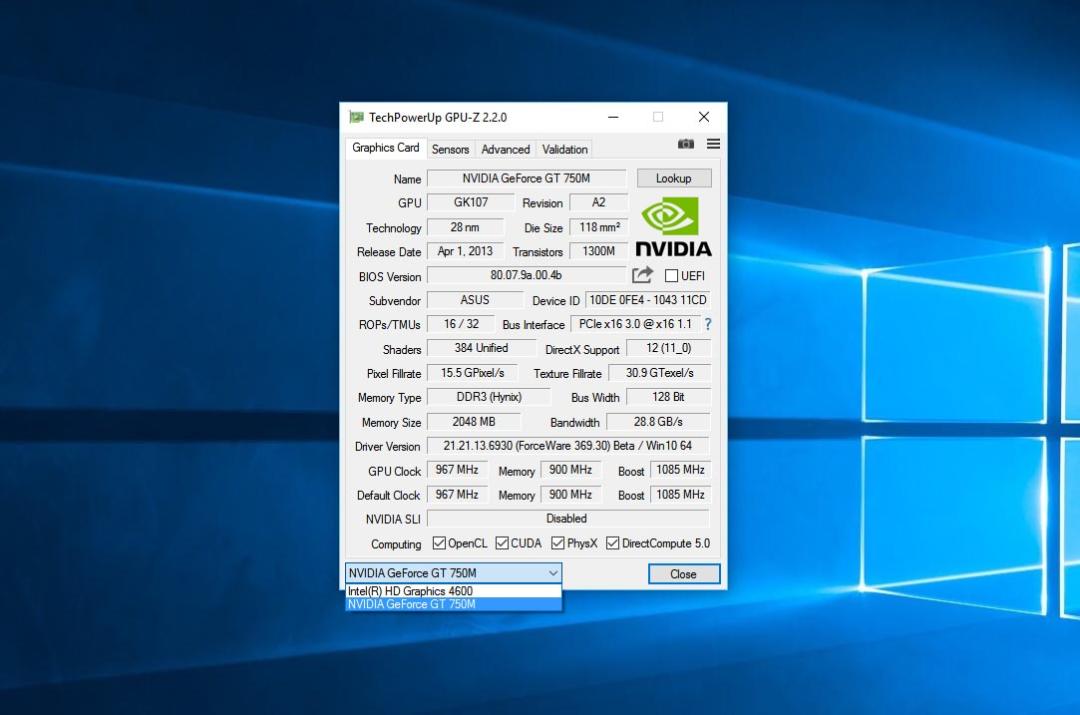Click the GPU field showing GK107

tap(470, 203)
